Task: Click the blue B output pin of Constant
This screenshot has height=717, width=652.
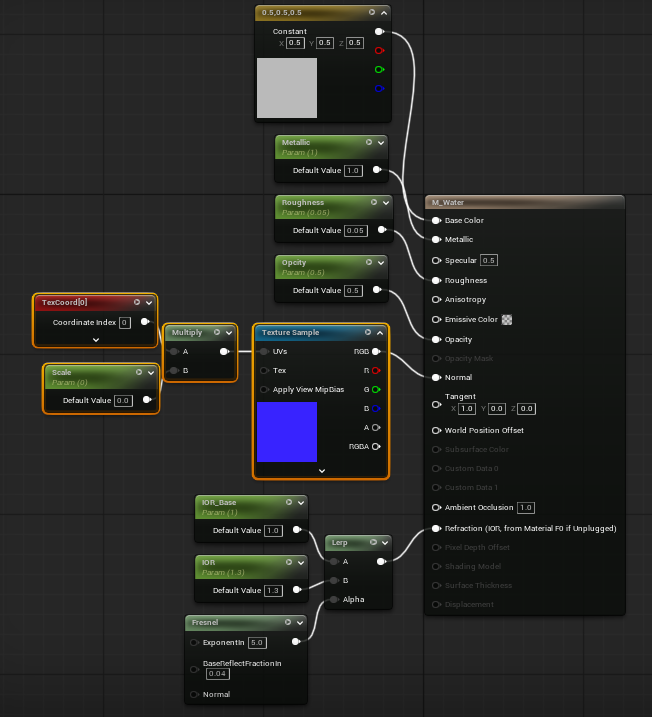Action: click(379, 89)
